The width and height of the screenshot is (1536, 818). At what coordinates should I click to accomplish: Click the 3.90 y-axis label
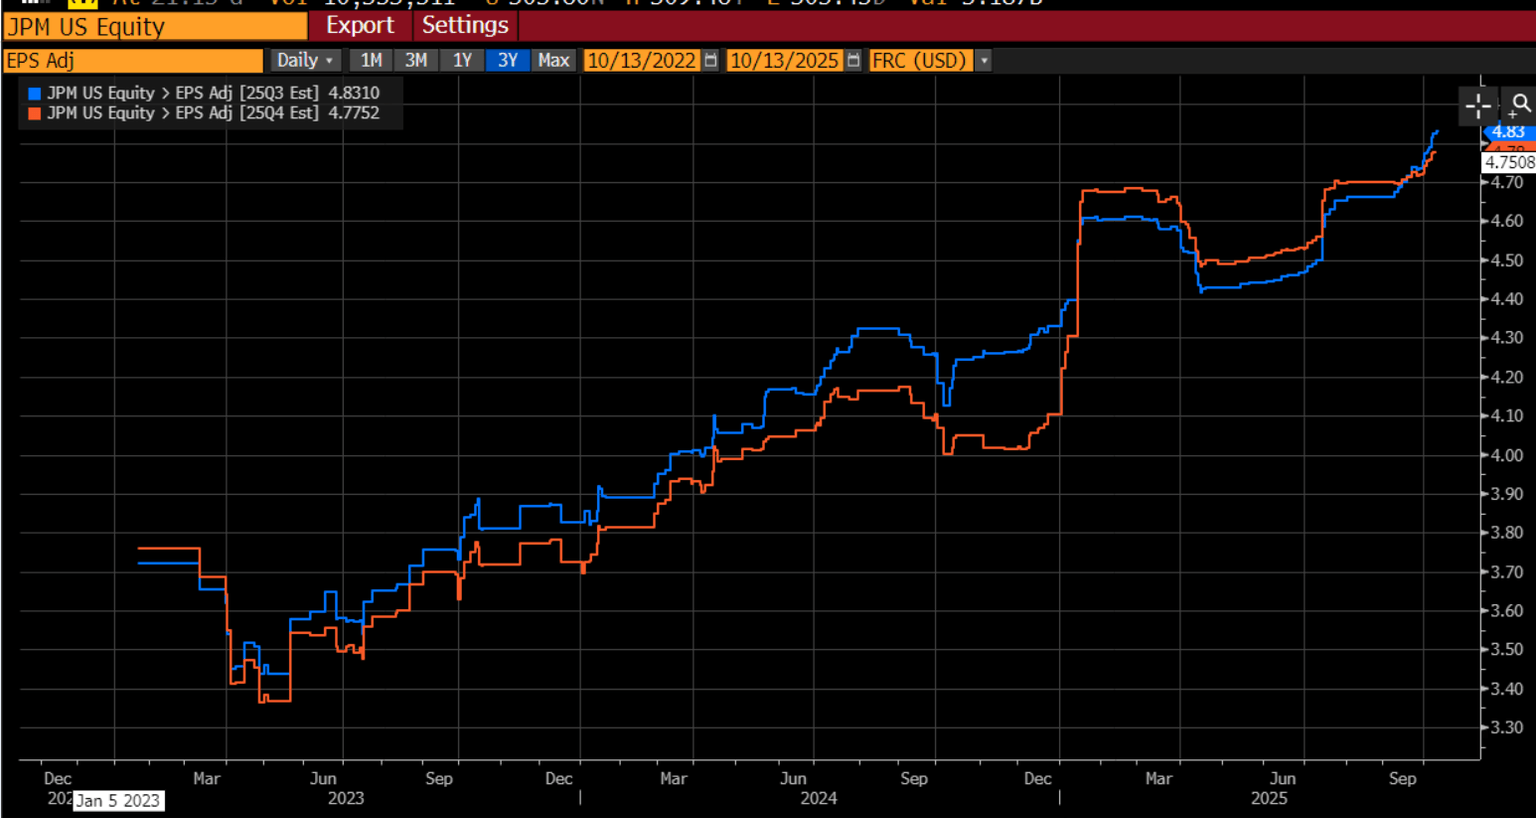point(1507,494)
